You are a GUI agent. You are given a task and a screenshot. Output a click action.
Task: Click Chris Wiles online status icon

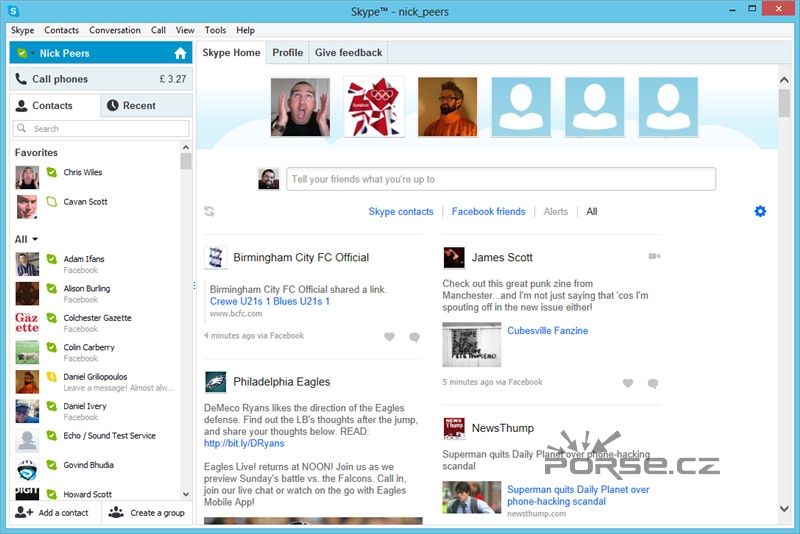point(52,172)
